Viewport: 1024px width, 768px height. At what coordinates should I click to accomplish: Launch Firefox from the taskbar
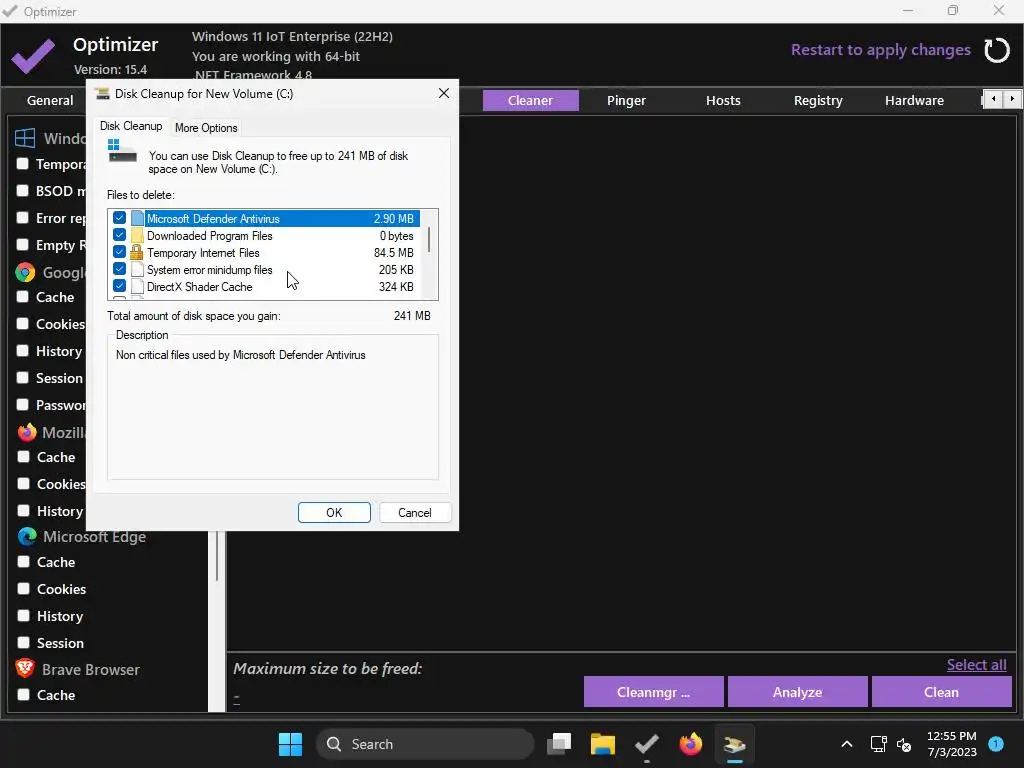(690, 744)
